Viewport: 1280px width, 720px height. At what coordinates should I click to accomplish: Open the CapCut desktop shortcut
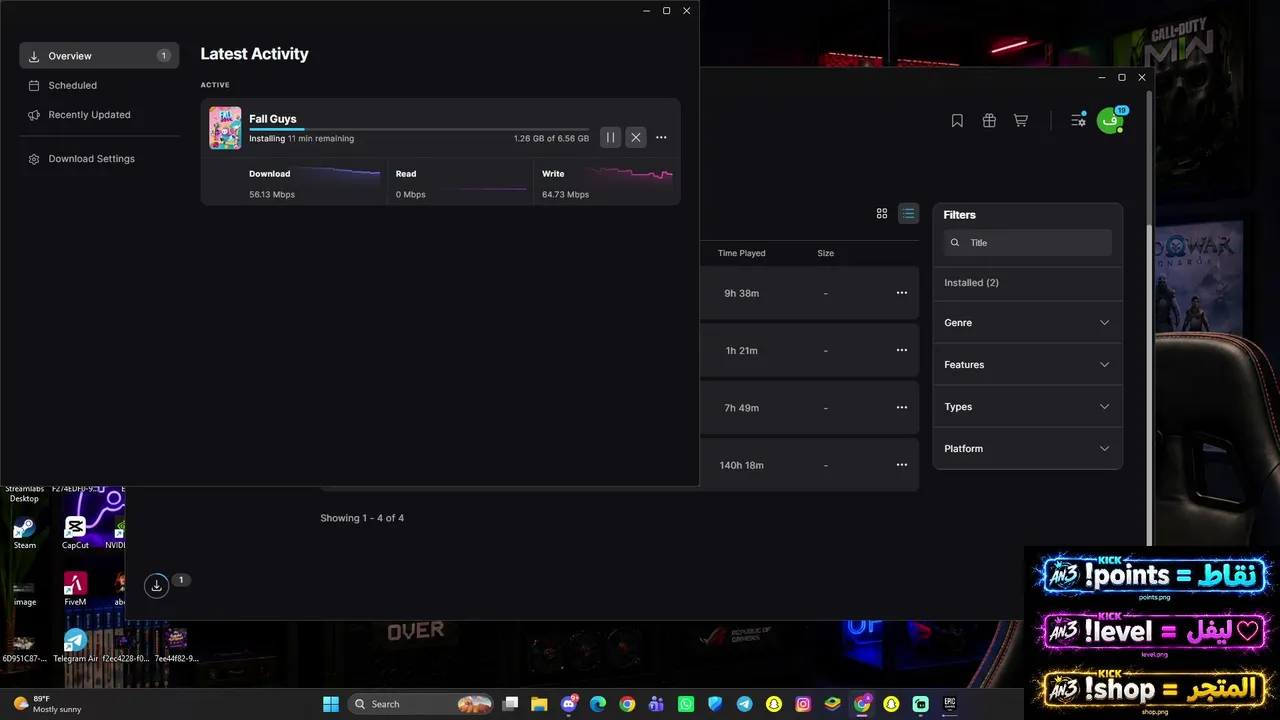[75, 532]
